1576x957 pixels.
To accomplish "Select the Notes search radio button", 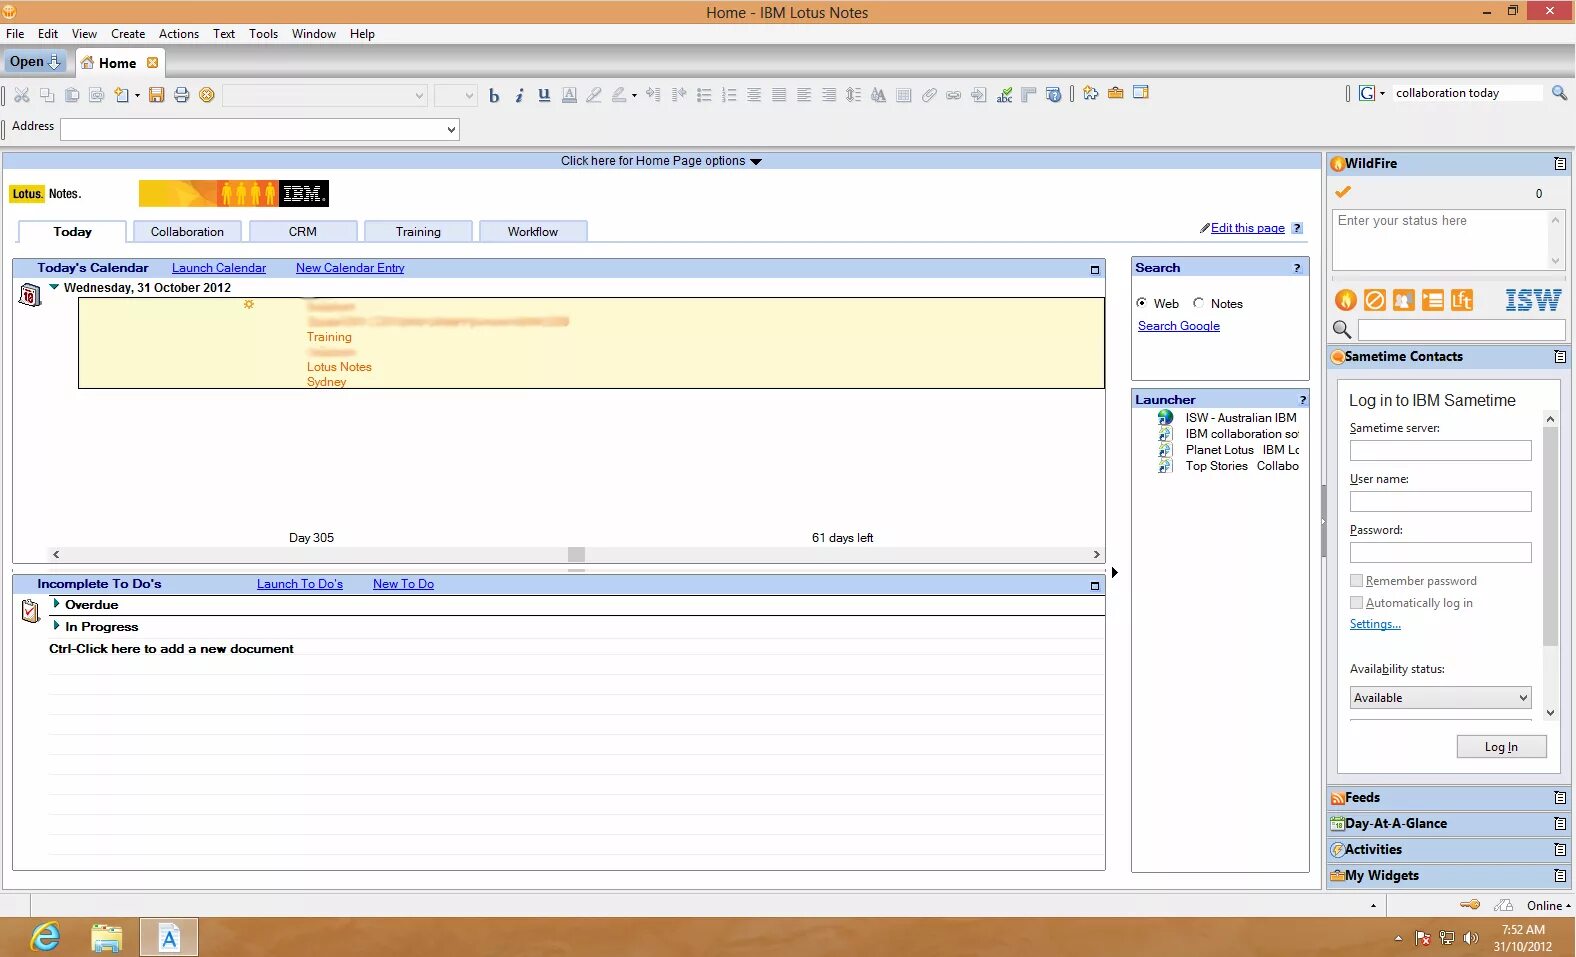I will pyautogui.click(x=1198, y=303).
